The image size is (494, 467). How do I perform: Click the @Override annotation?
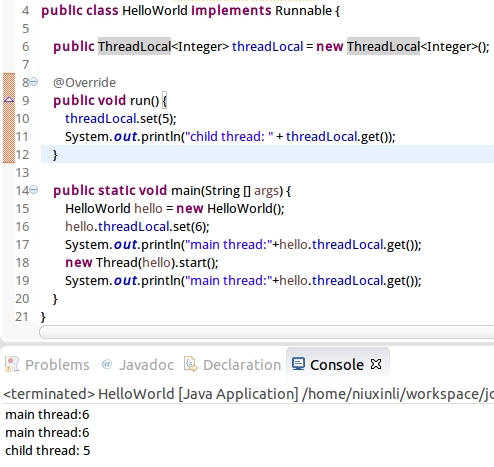(x=84, y=83)
